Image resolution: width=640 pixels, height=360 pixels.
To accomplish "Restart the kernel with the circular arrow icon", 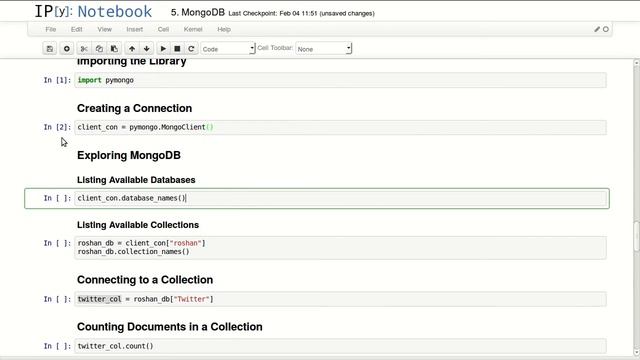I will 191,49.
